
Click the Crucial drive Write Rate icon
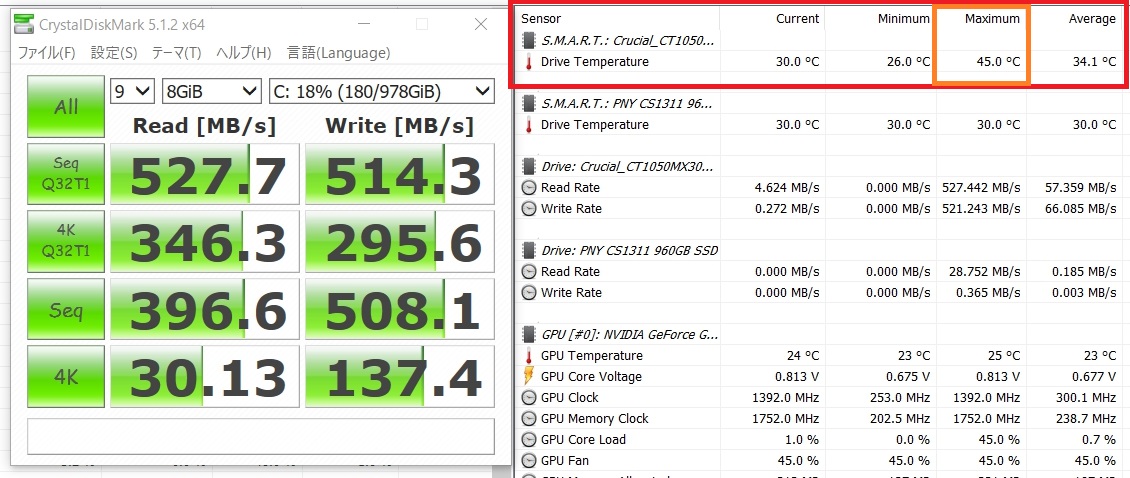coord(529,209)
